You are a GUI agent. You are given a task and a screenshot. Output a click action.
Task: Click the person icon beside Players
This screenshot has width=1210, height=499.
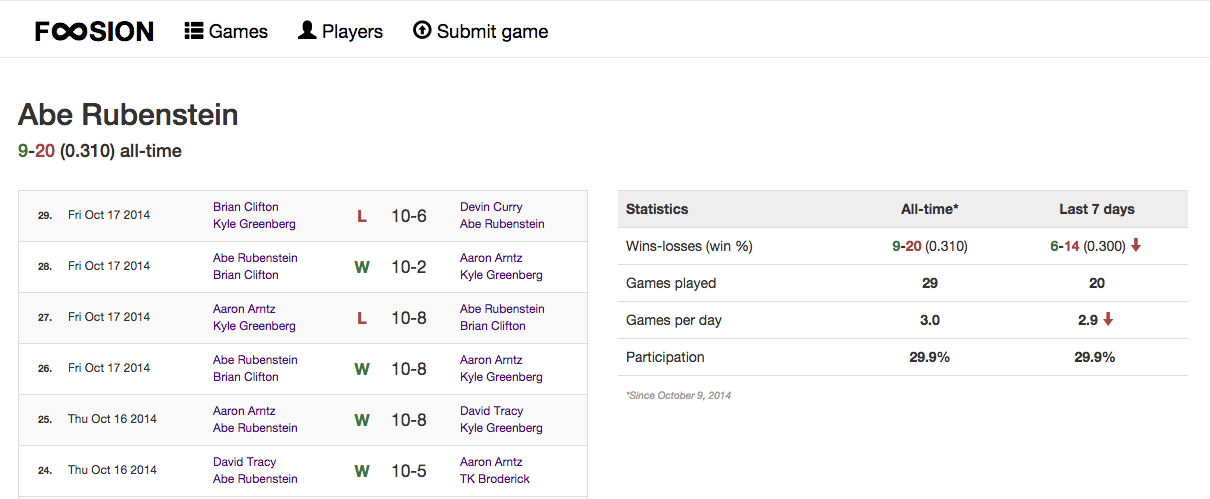(307, 31)
